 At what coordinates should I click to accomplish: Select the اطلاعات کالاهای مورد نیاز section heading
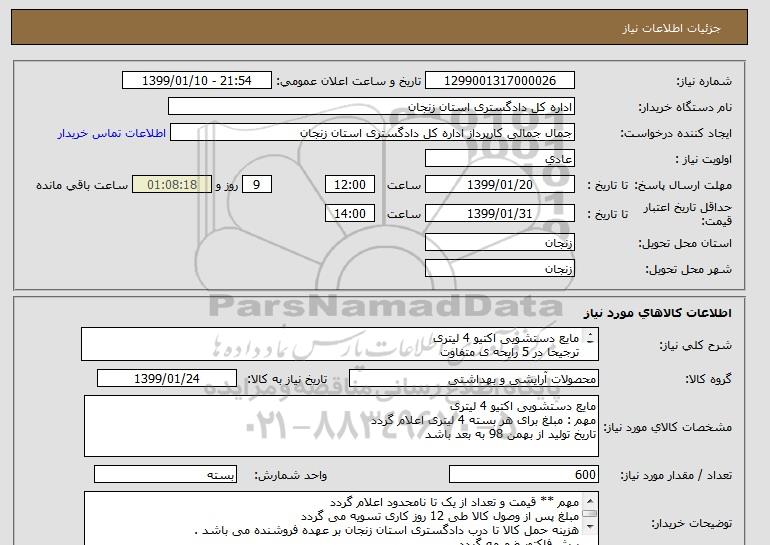(657, 312)
